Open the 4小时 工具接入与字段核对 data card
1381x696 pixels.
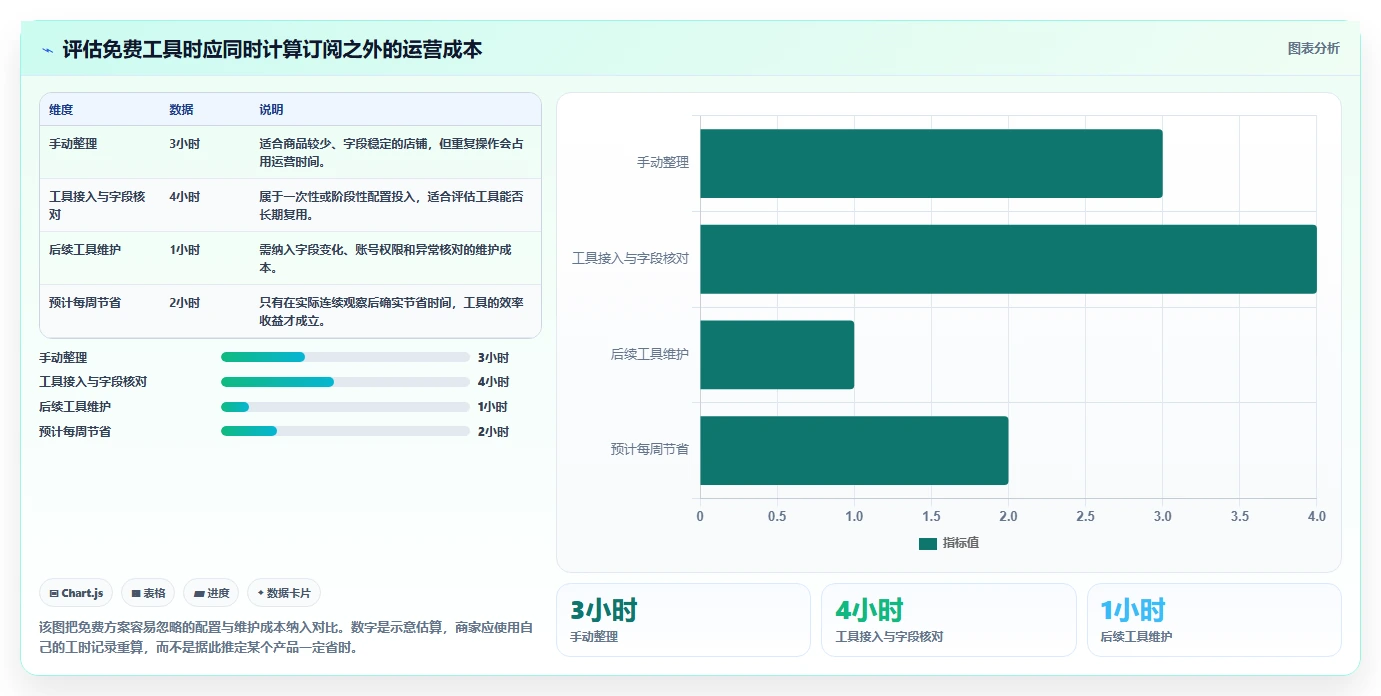click(x=948, y=620)
